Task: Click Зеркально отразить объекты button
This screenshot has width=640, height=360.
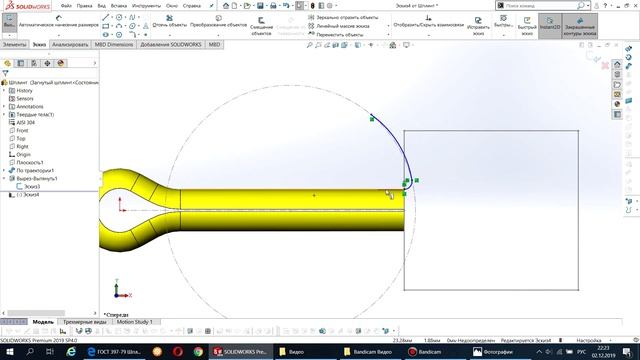Action: (x=343, y=17)
